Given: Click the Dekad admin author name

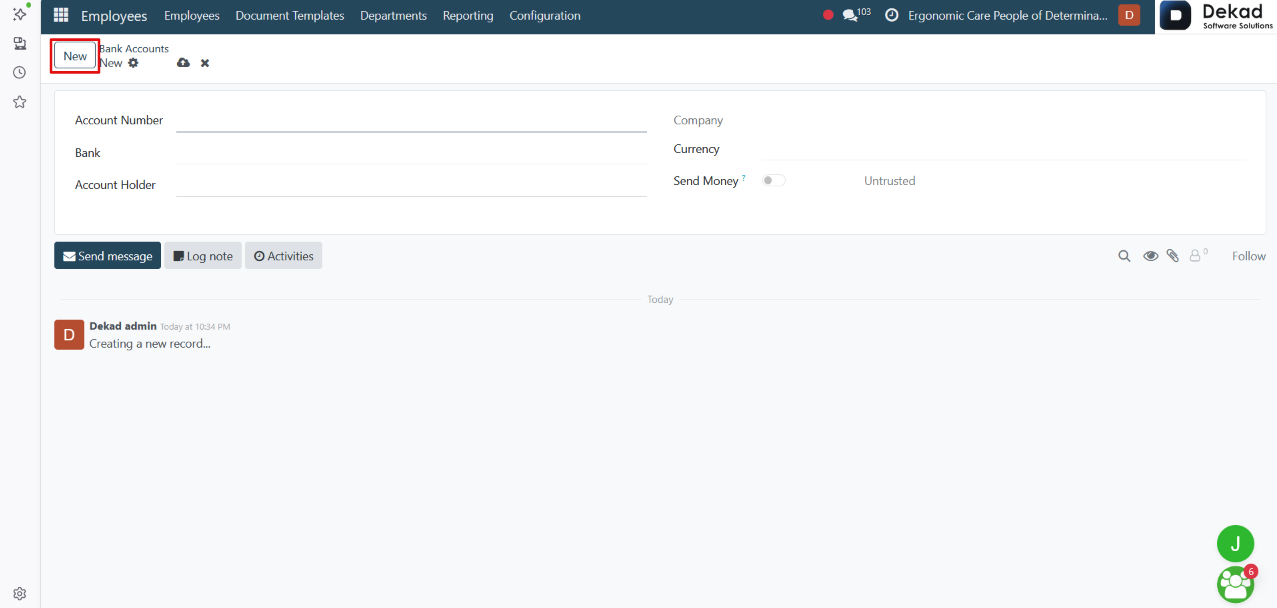Looking at the screenshot, I should [x=123, y=326].
